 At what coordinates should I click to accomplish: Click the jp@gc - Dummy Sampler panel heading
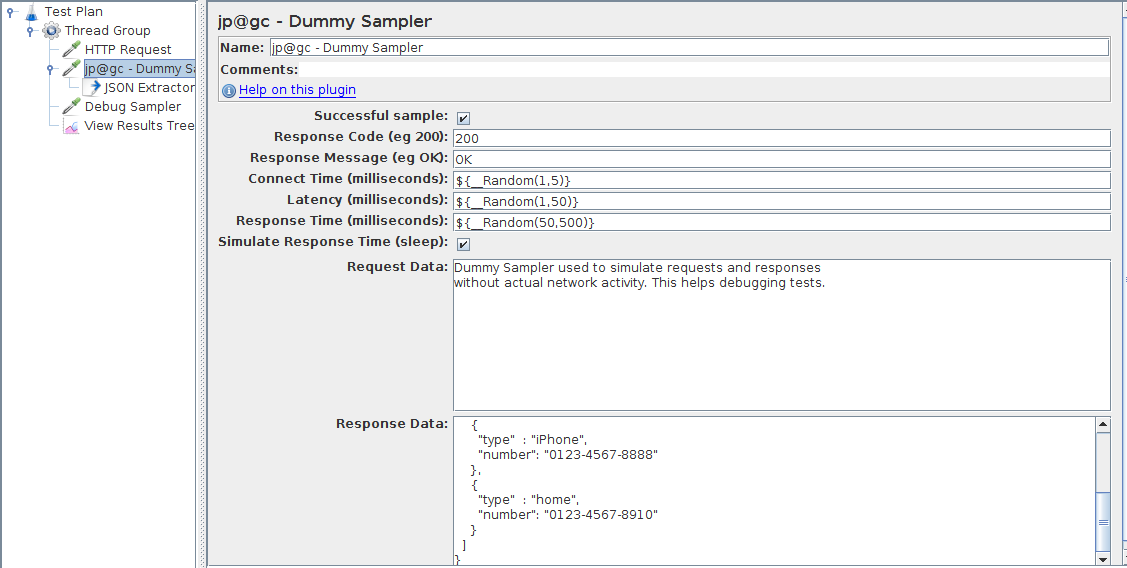pos(324,22)
